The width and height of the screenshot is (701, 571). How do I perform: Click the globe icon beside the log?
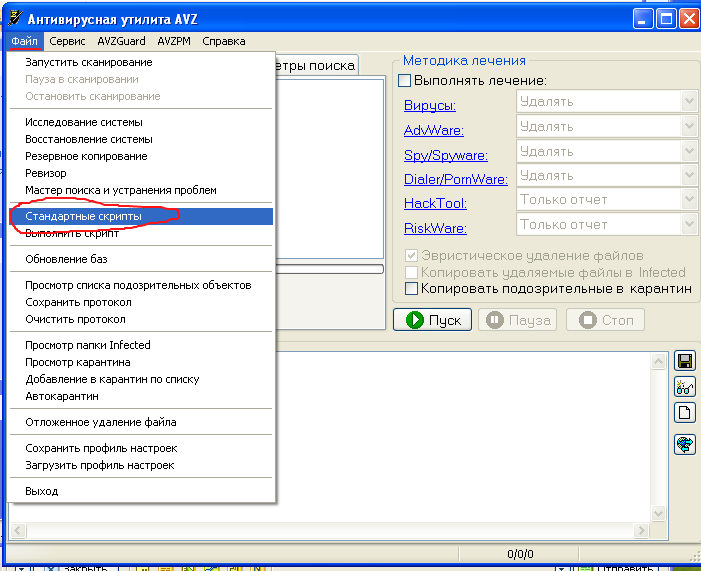click(x=685, y=445)
